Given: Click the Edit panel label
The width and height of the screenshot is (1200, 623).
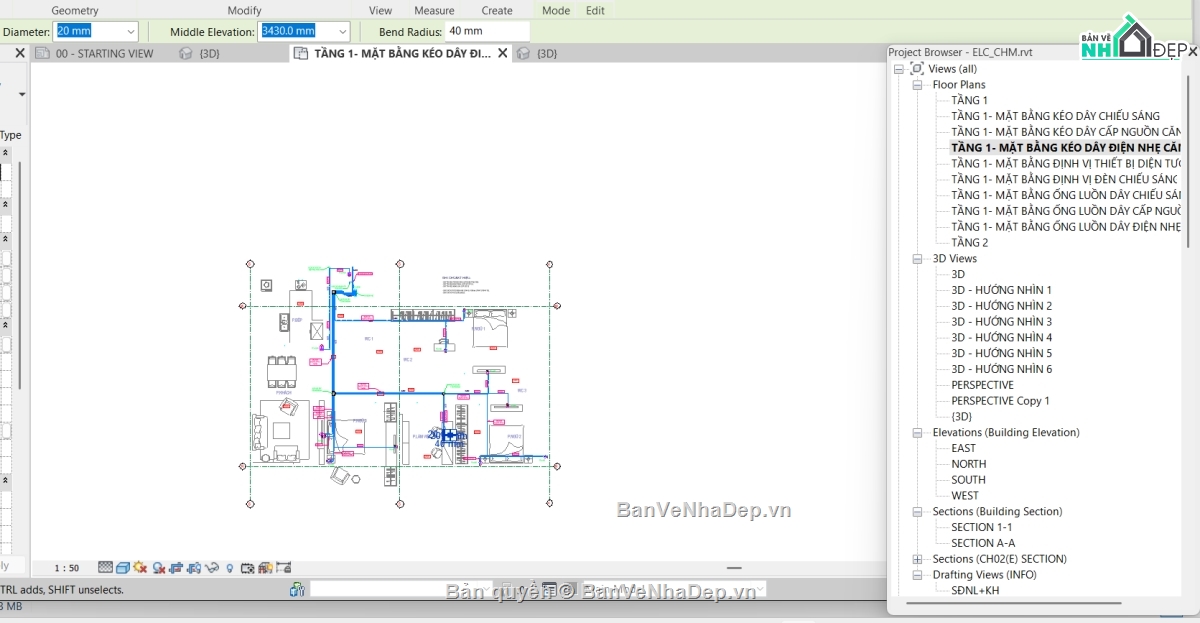Looking at the screenshot, I should pyautogui.click(x=595, y=10).
